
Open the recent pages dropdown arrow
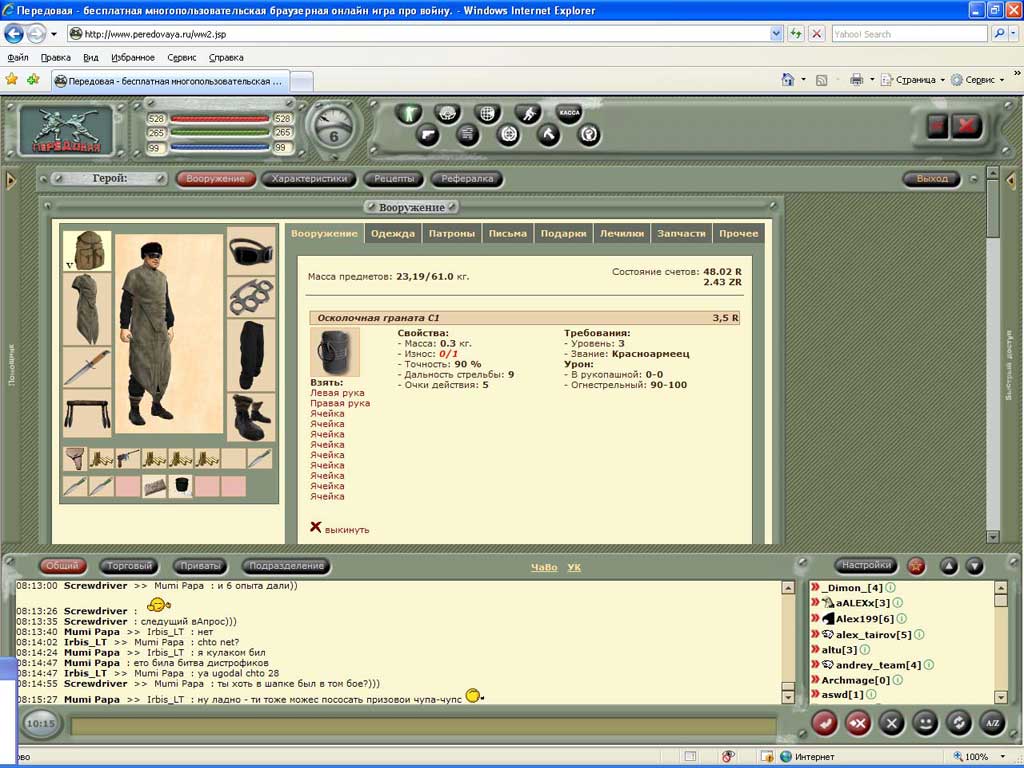click(54, 34)
